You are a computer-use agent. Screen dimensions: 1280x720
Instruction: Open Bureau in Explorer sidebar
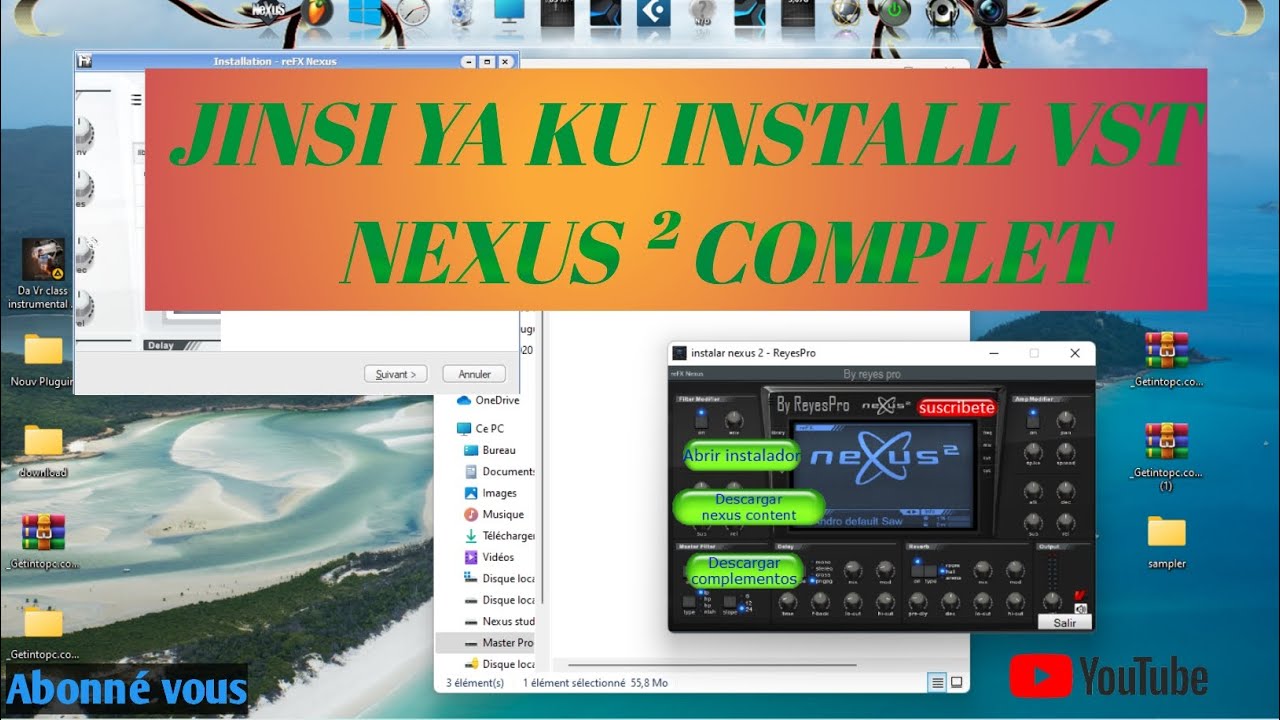491,450
